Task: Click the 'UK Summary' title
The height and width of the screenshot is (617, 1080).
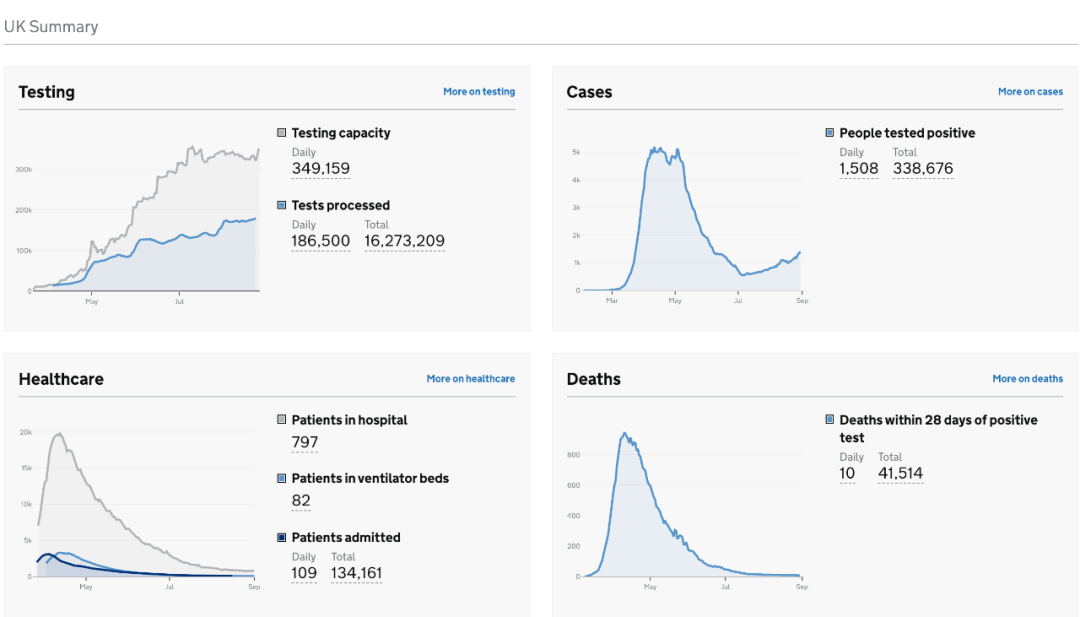Action: click(51, 27)
